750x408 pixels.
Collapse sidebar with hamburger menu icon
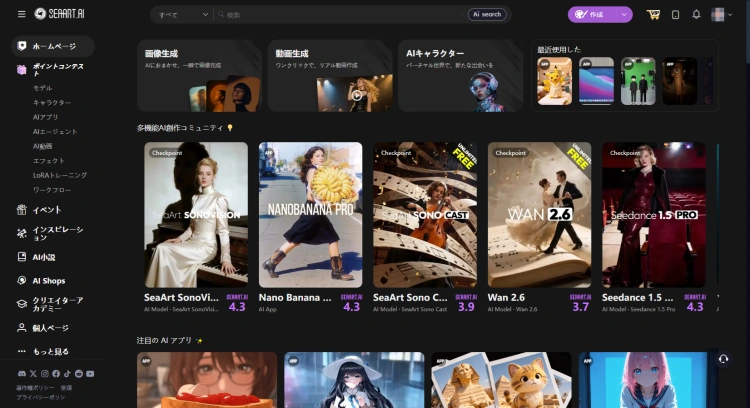coord(21,14)
